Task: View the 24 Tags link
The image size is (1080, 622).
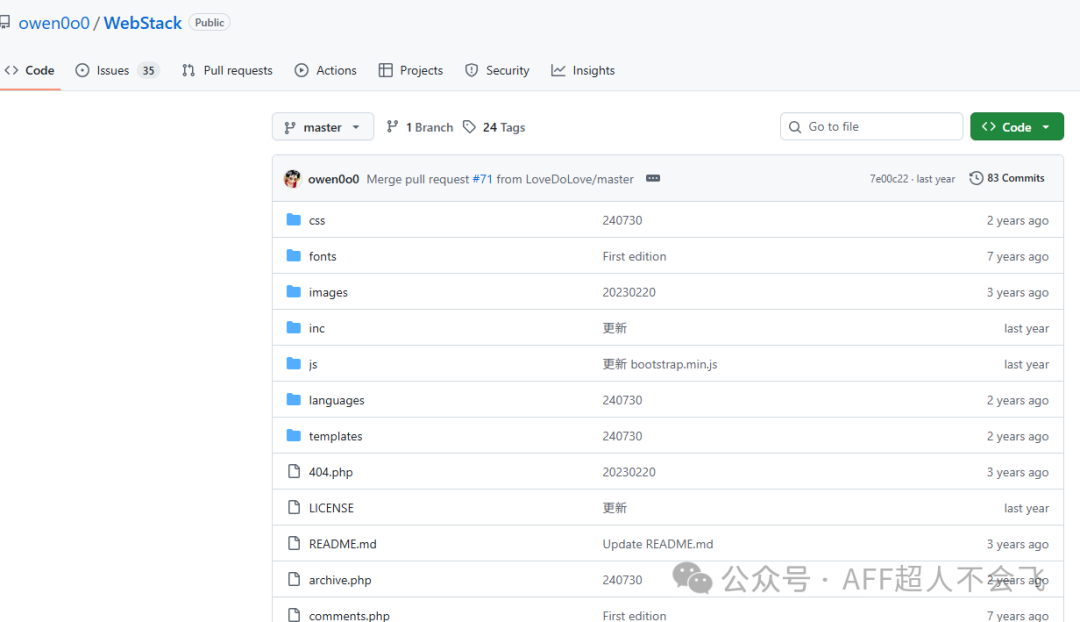Action: (x=494, y=127)
